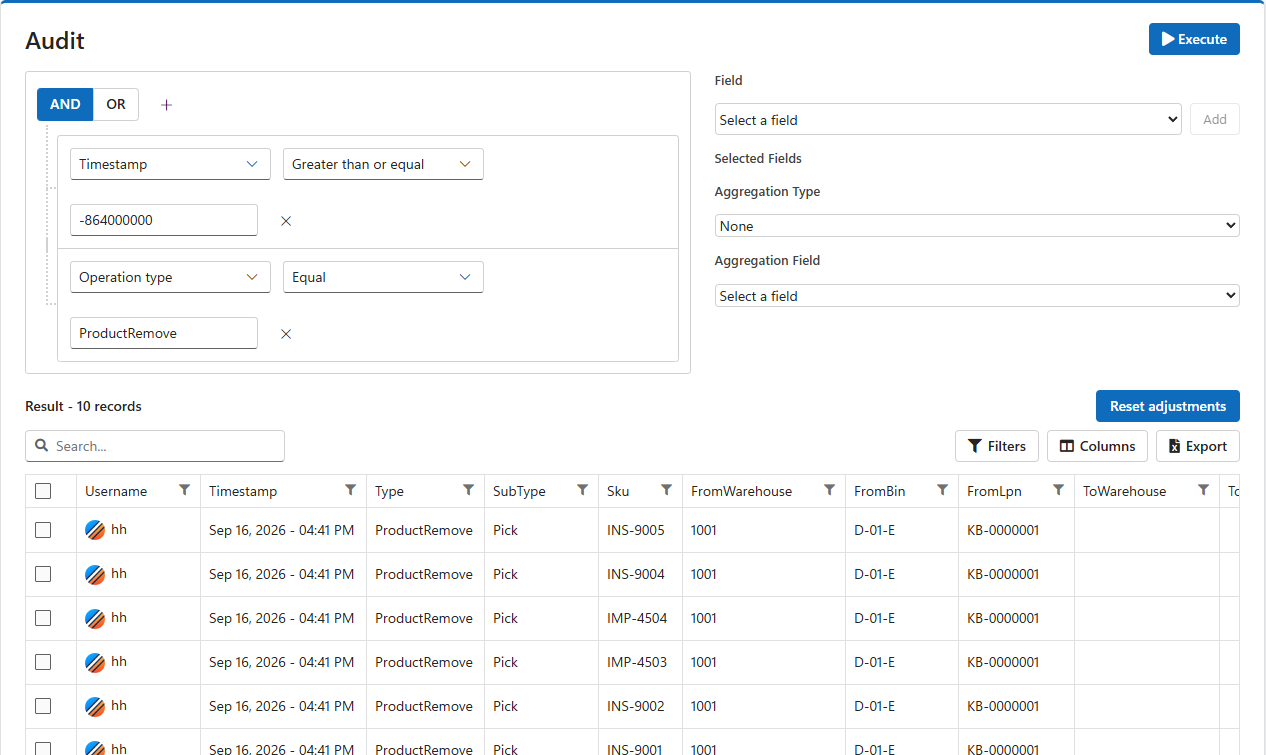Click the -864000000 value input

164,220
